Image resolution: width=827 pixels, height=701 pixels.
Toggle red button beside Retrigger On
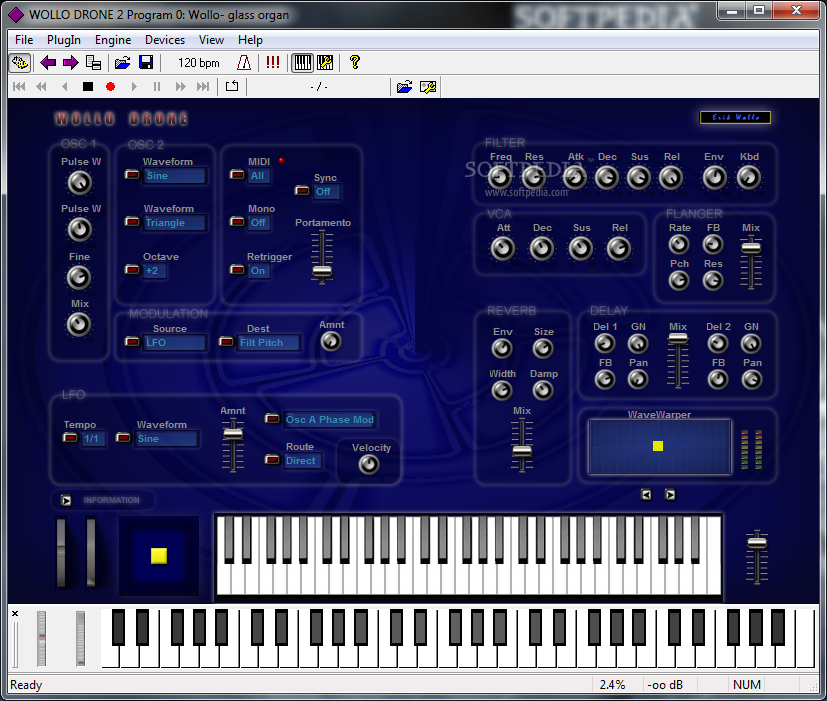coord(237,270)
